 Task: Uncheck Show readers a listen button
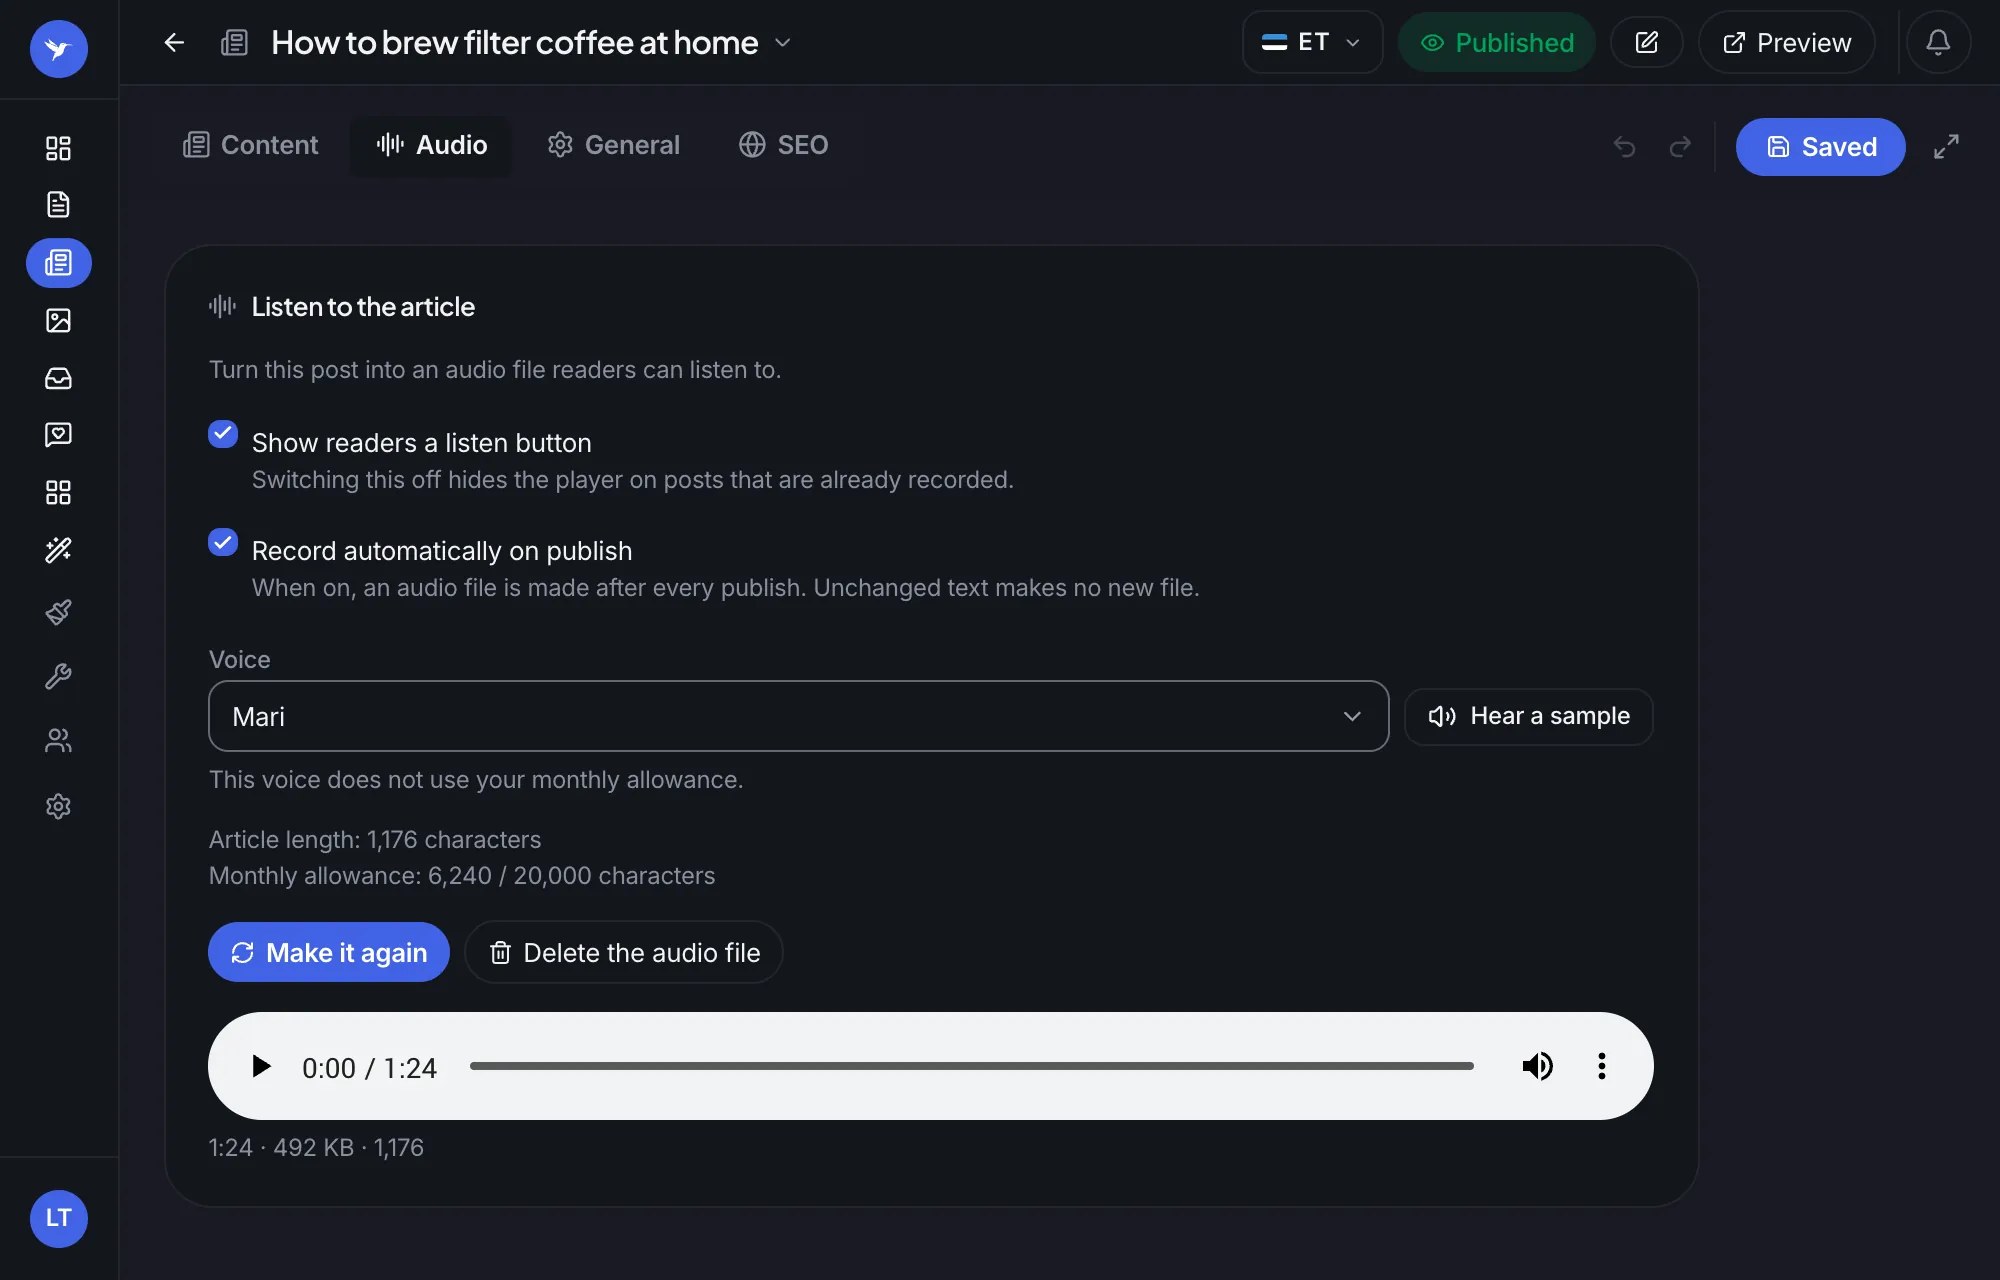[223, 434]
